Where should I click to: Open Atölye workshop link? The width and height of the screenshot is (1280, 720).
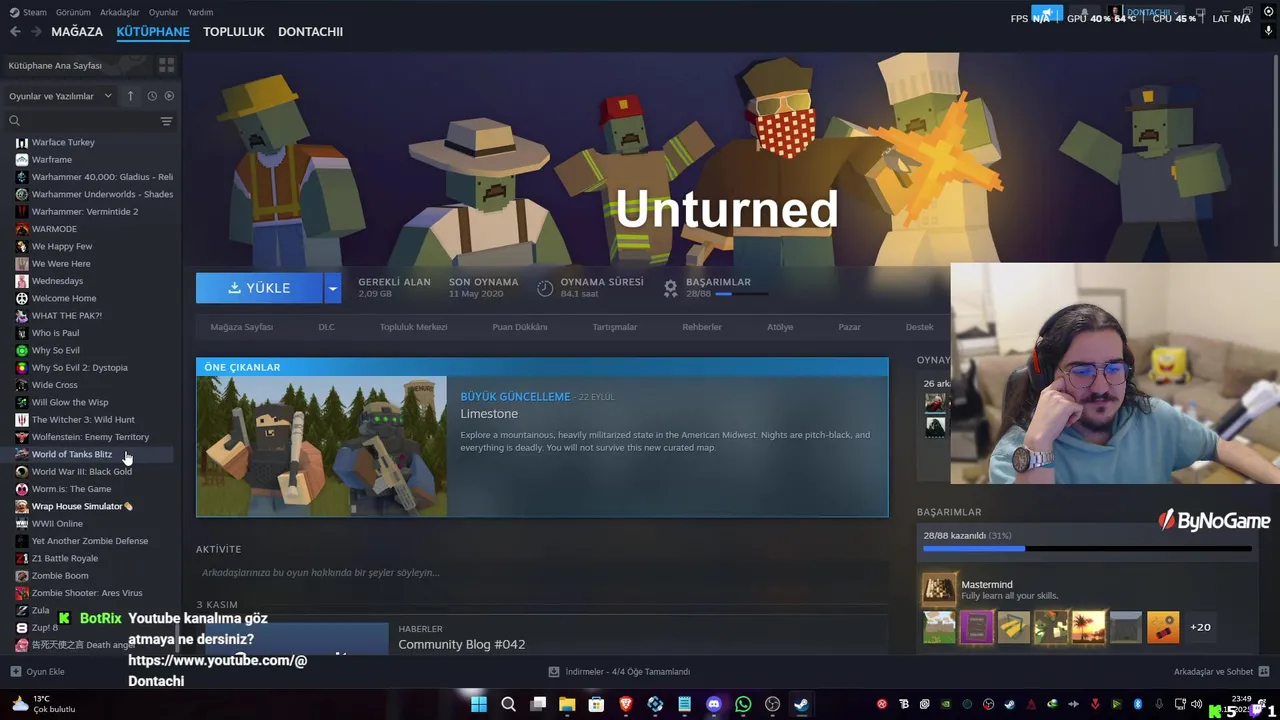pos(780,327)
